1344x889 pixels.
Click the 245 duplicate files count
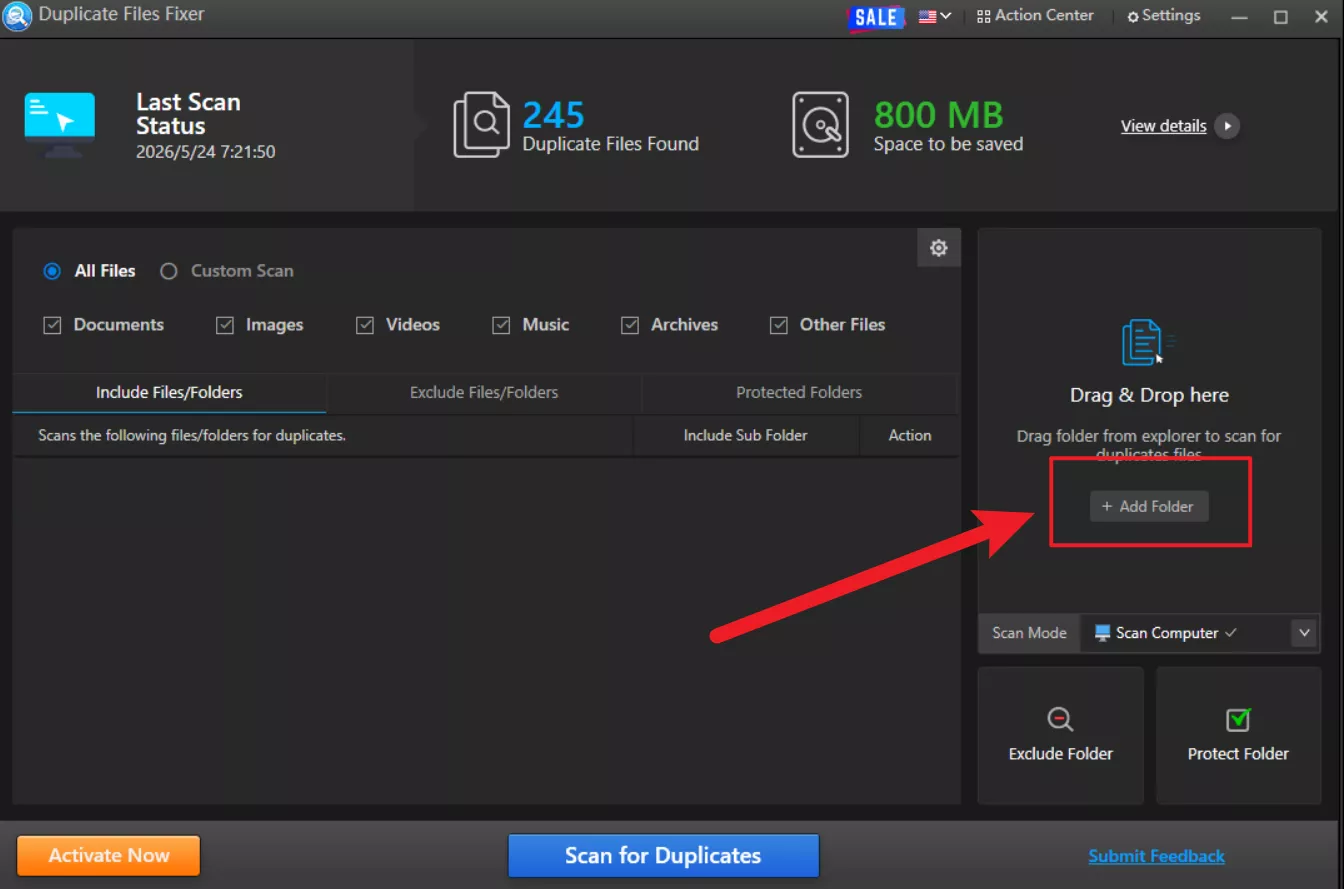point(553,115)
